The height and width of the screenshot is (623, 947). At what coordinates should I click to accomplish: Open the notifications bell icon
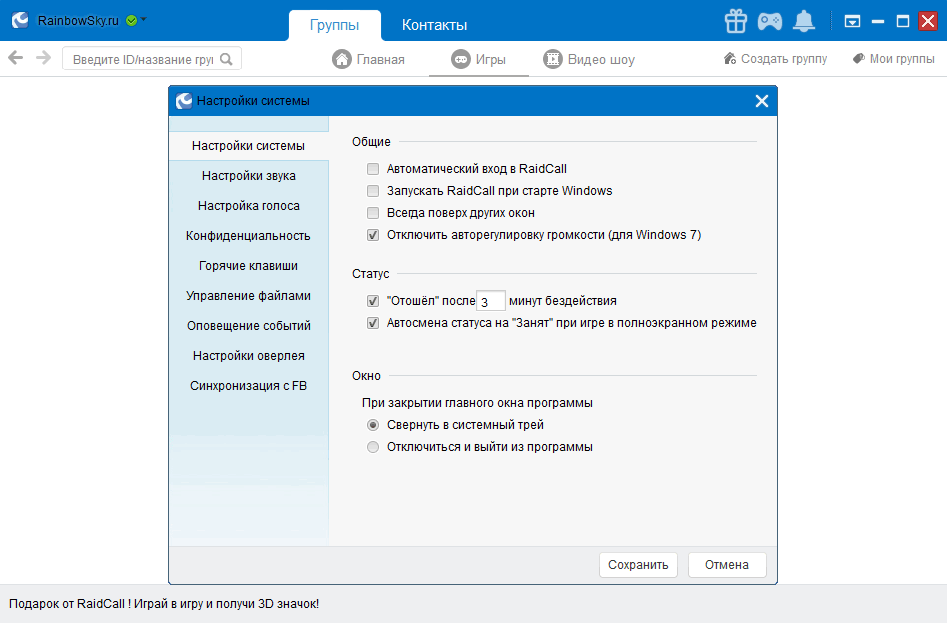[x=804, y=21]
